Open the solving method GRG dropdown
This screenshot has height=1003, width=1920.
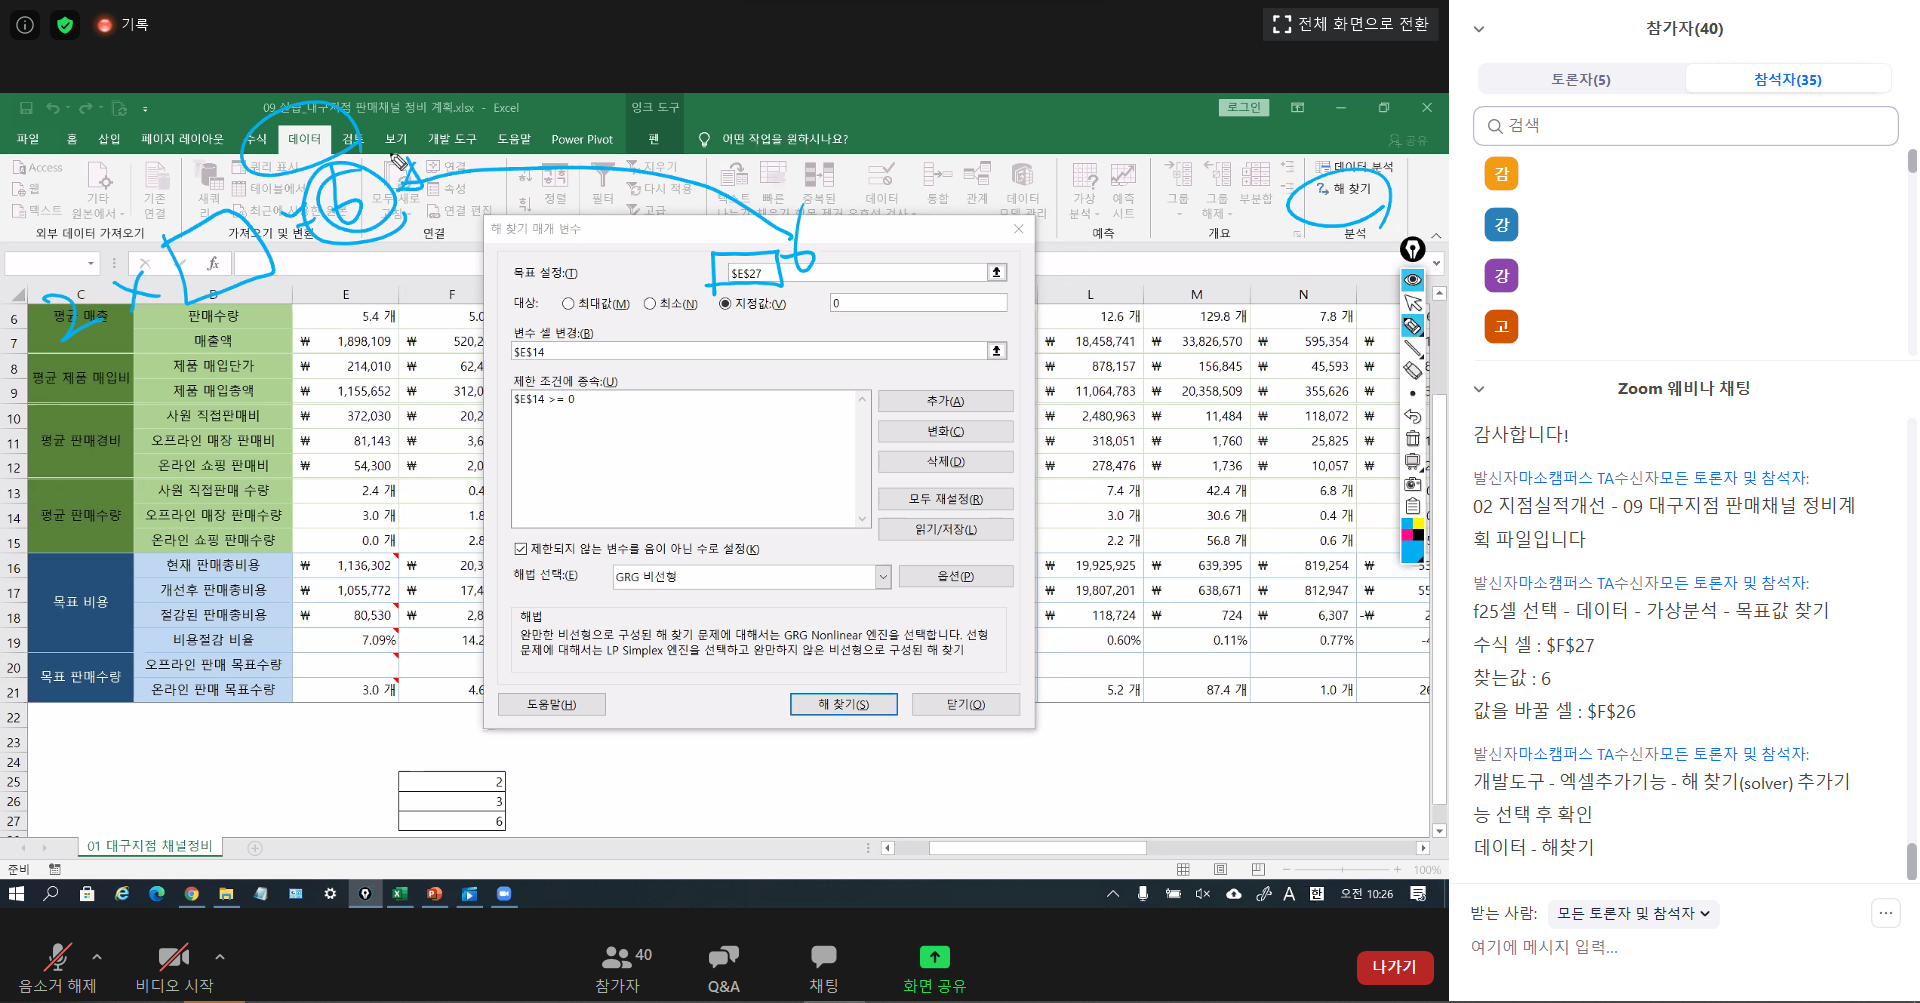tap(883, 577)
